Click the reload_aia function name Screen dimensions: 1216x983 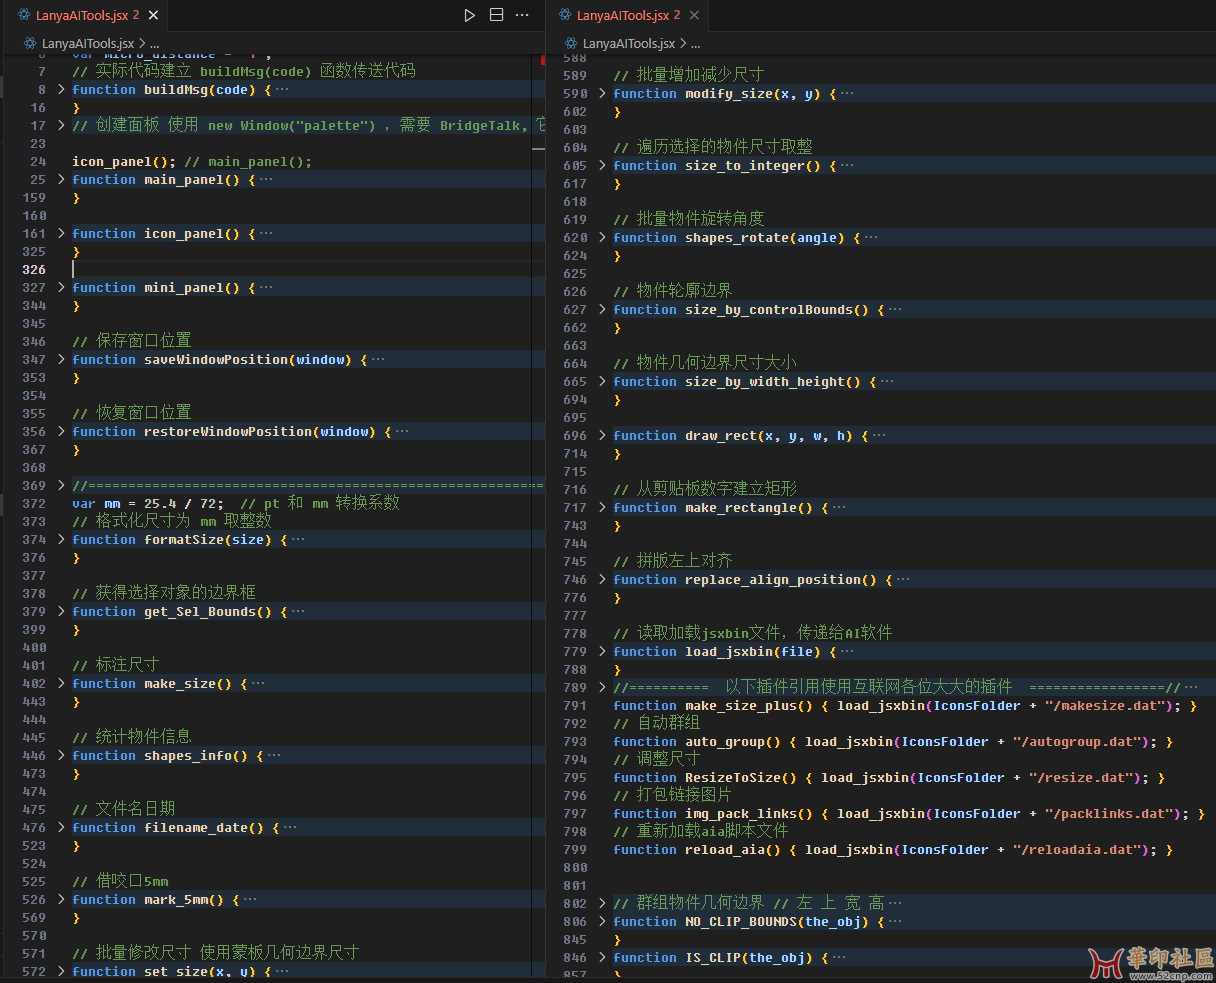725,850
